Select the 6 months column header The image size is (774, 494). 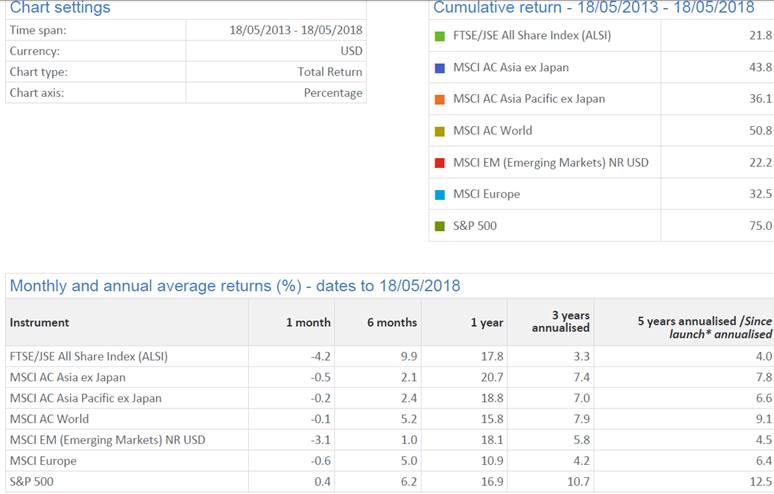(x=390, y=323)
